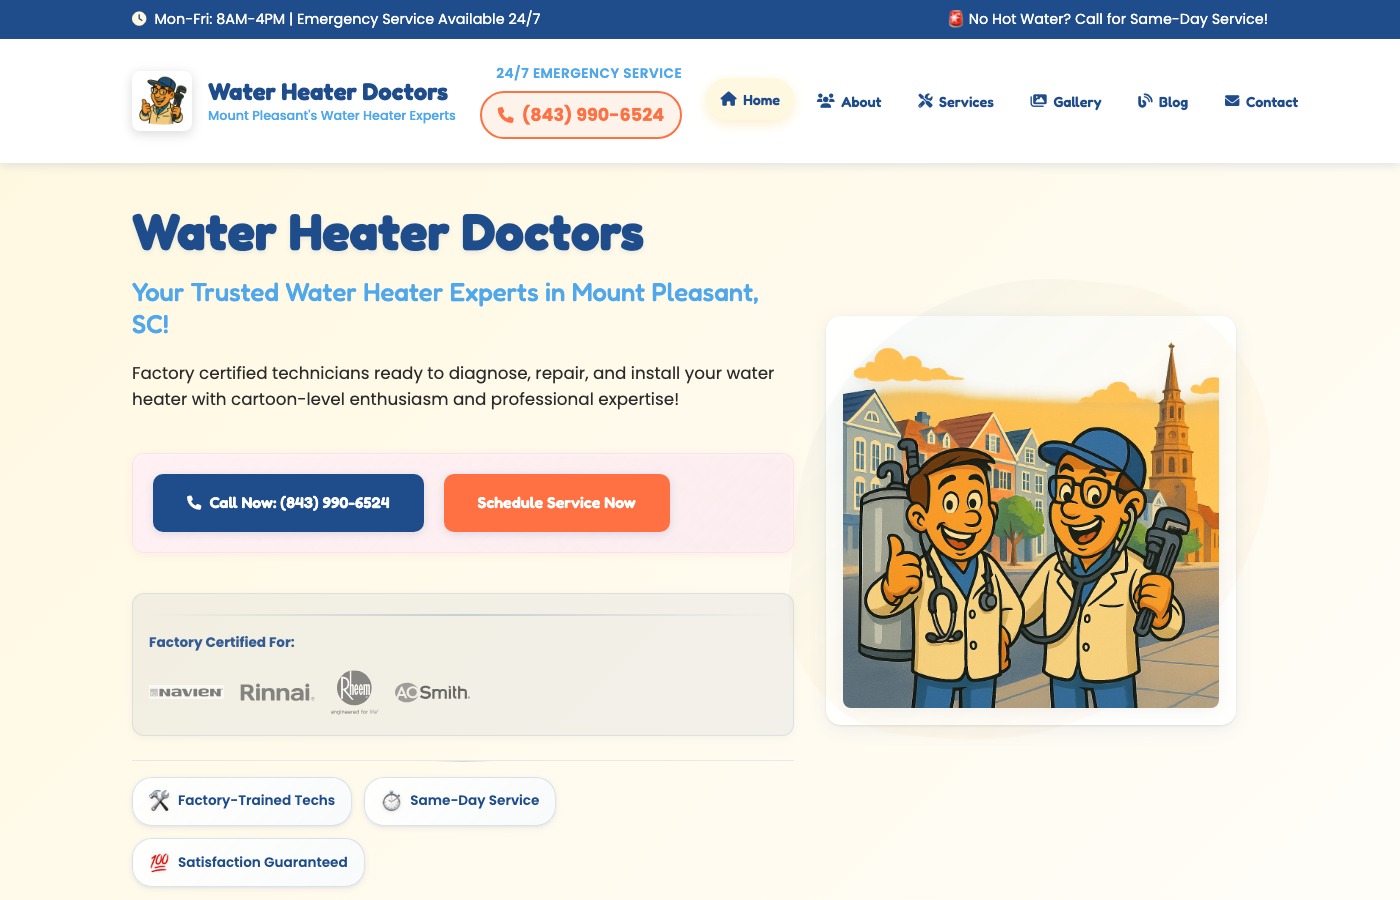
Task: Click the tools icon beside Factory-Trained Techs
Action: [159, 800]
